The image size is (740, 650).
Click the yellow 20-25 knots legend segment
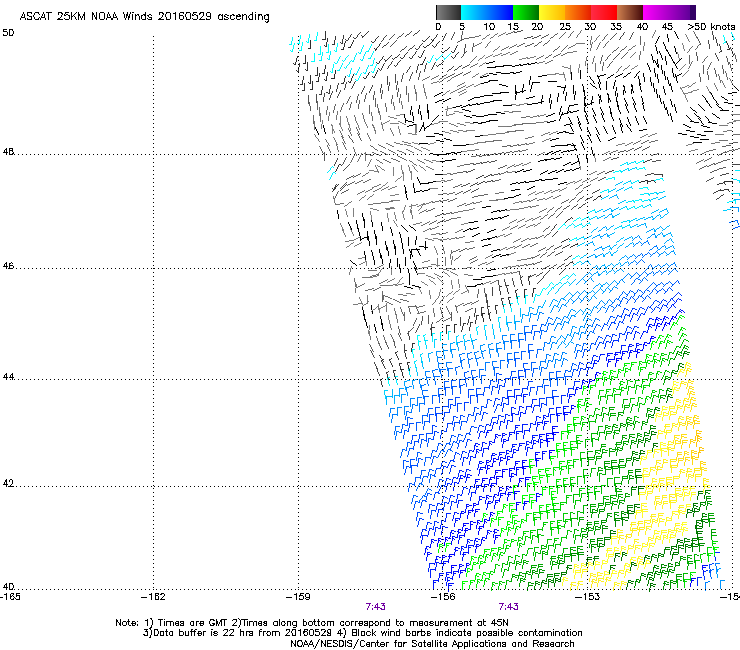coord(552,12)
